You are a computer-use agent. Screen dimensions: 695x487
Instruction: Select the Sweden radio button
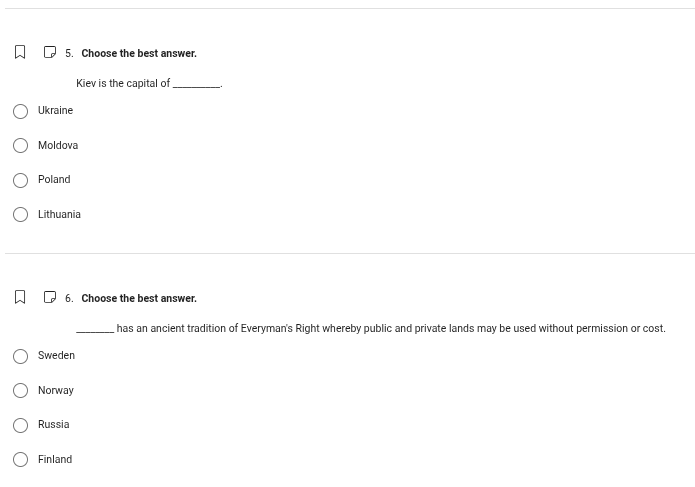[20, 356]
